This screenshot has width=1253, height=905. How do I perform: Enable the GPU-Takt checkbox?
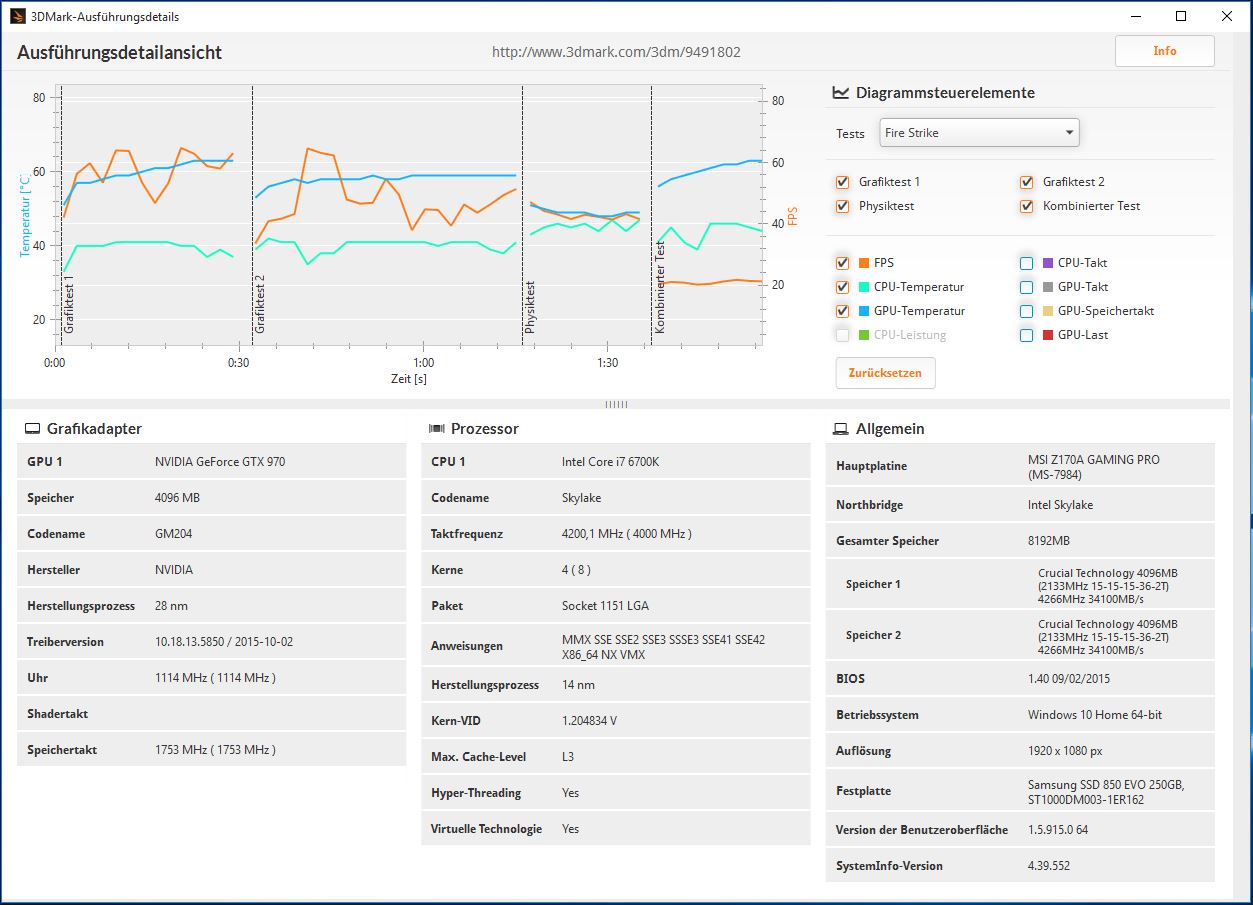click(x=1026, y=287)
